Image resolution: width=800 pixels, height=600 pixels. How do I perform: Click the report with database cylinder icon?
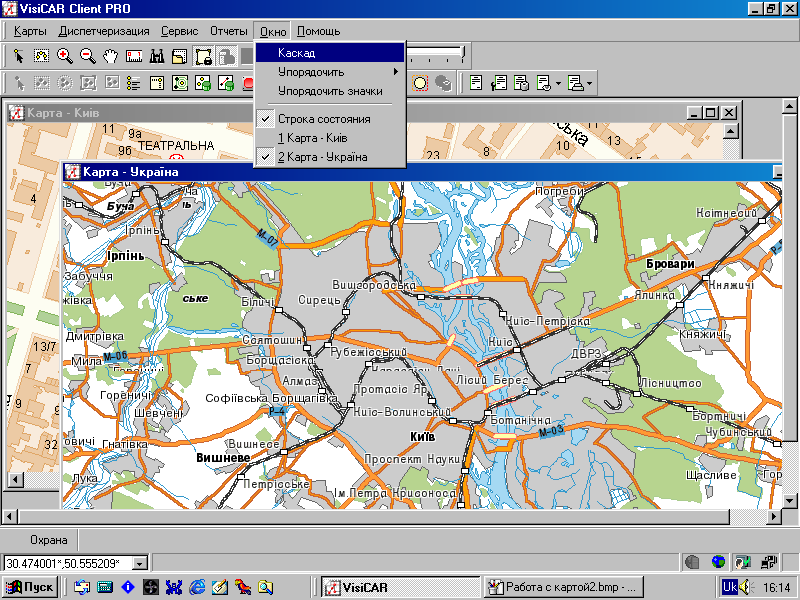[521, 83]
